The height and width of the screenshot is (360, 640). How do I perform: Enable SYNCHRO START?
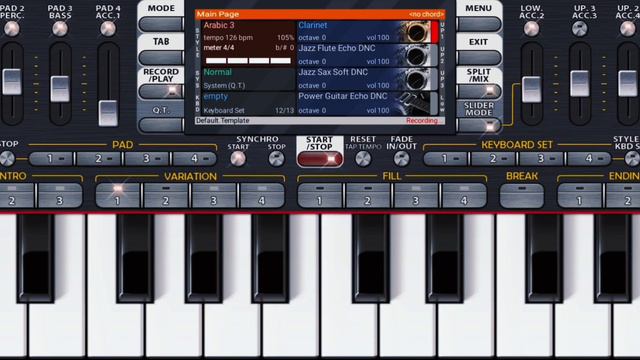238,158
